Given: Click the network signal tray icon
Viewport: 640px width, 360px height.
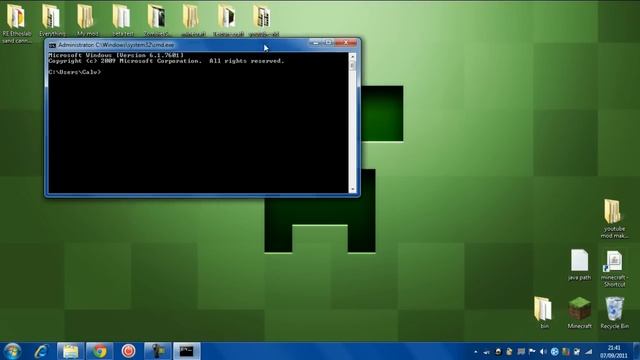Looking at the screenshot, I should click(x=588, y=351).
